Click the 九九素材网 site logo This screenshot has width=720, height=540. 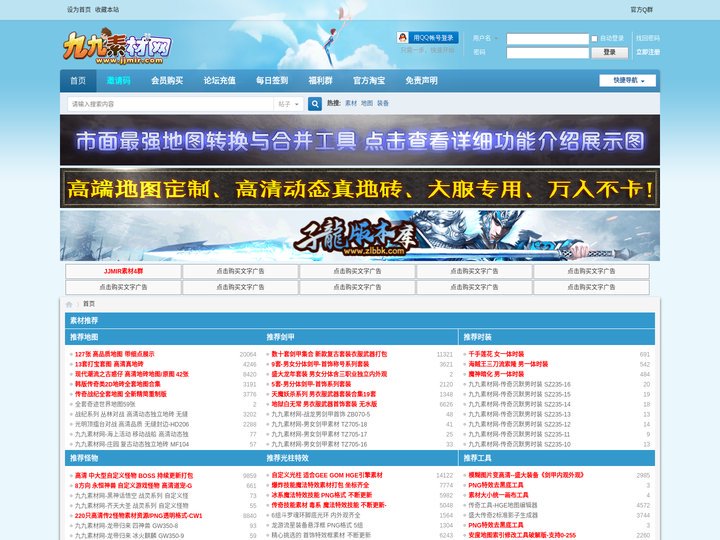pyautogui.click(x=118, y=46)
